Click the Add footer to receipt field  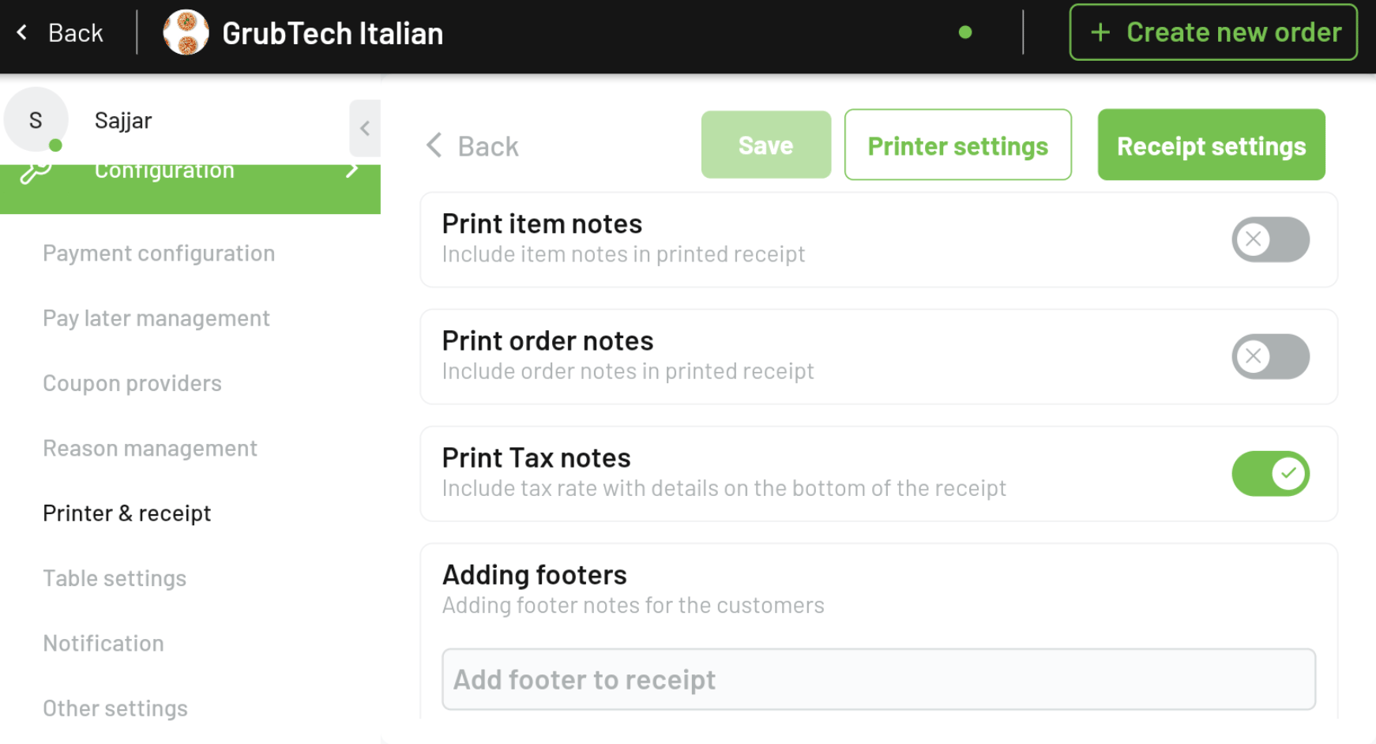point(878,679)
